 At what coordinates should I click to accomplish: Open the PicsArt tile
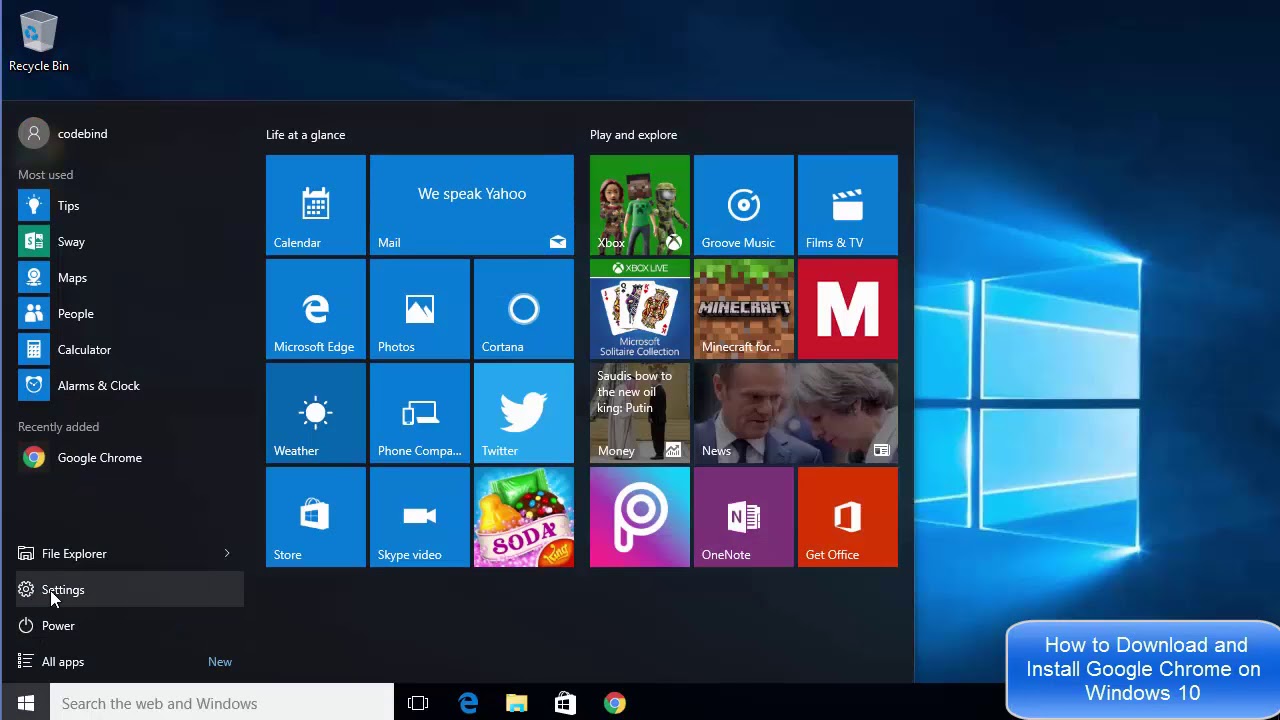[640, 517]
